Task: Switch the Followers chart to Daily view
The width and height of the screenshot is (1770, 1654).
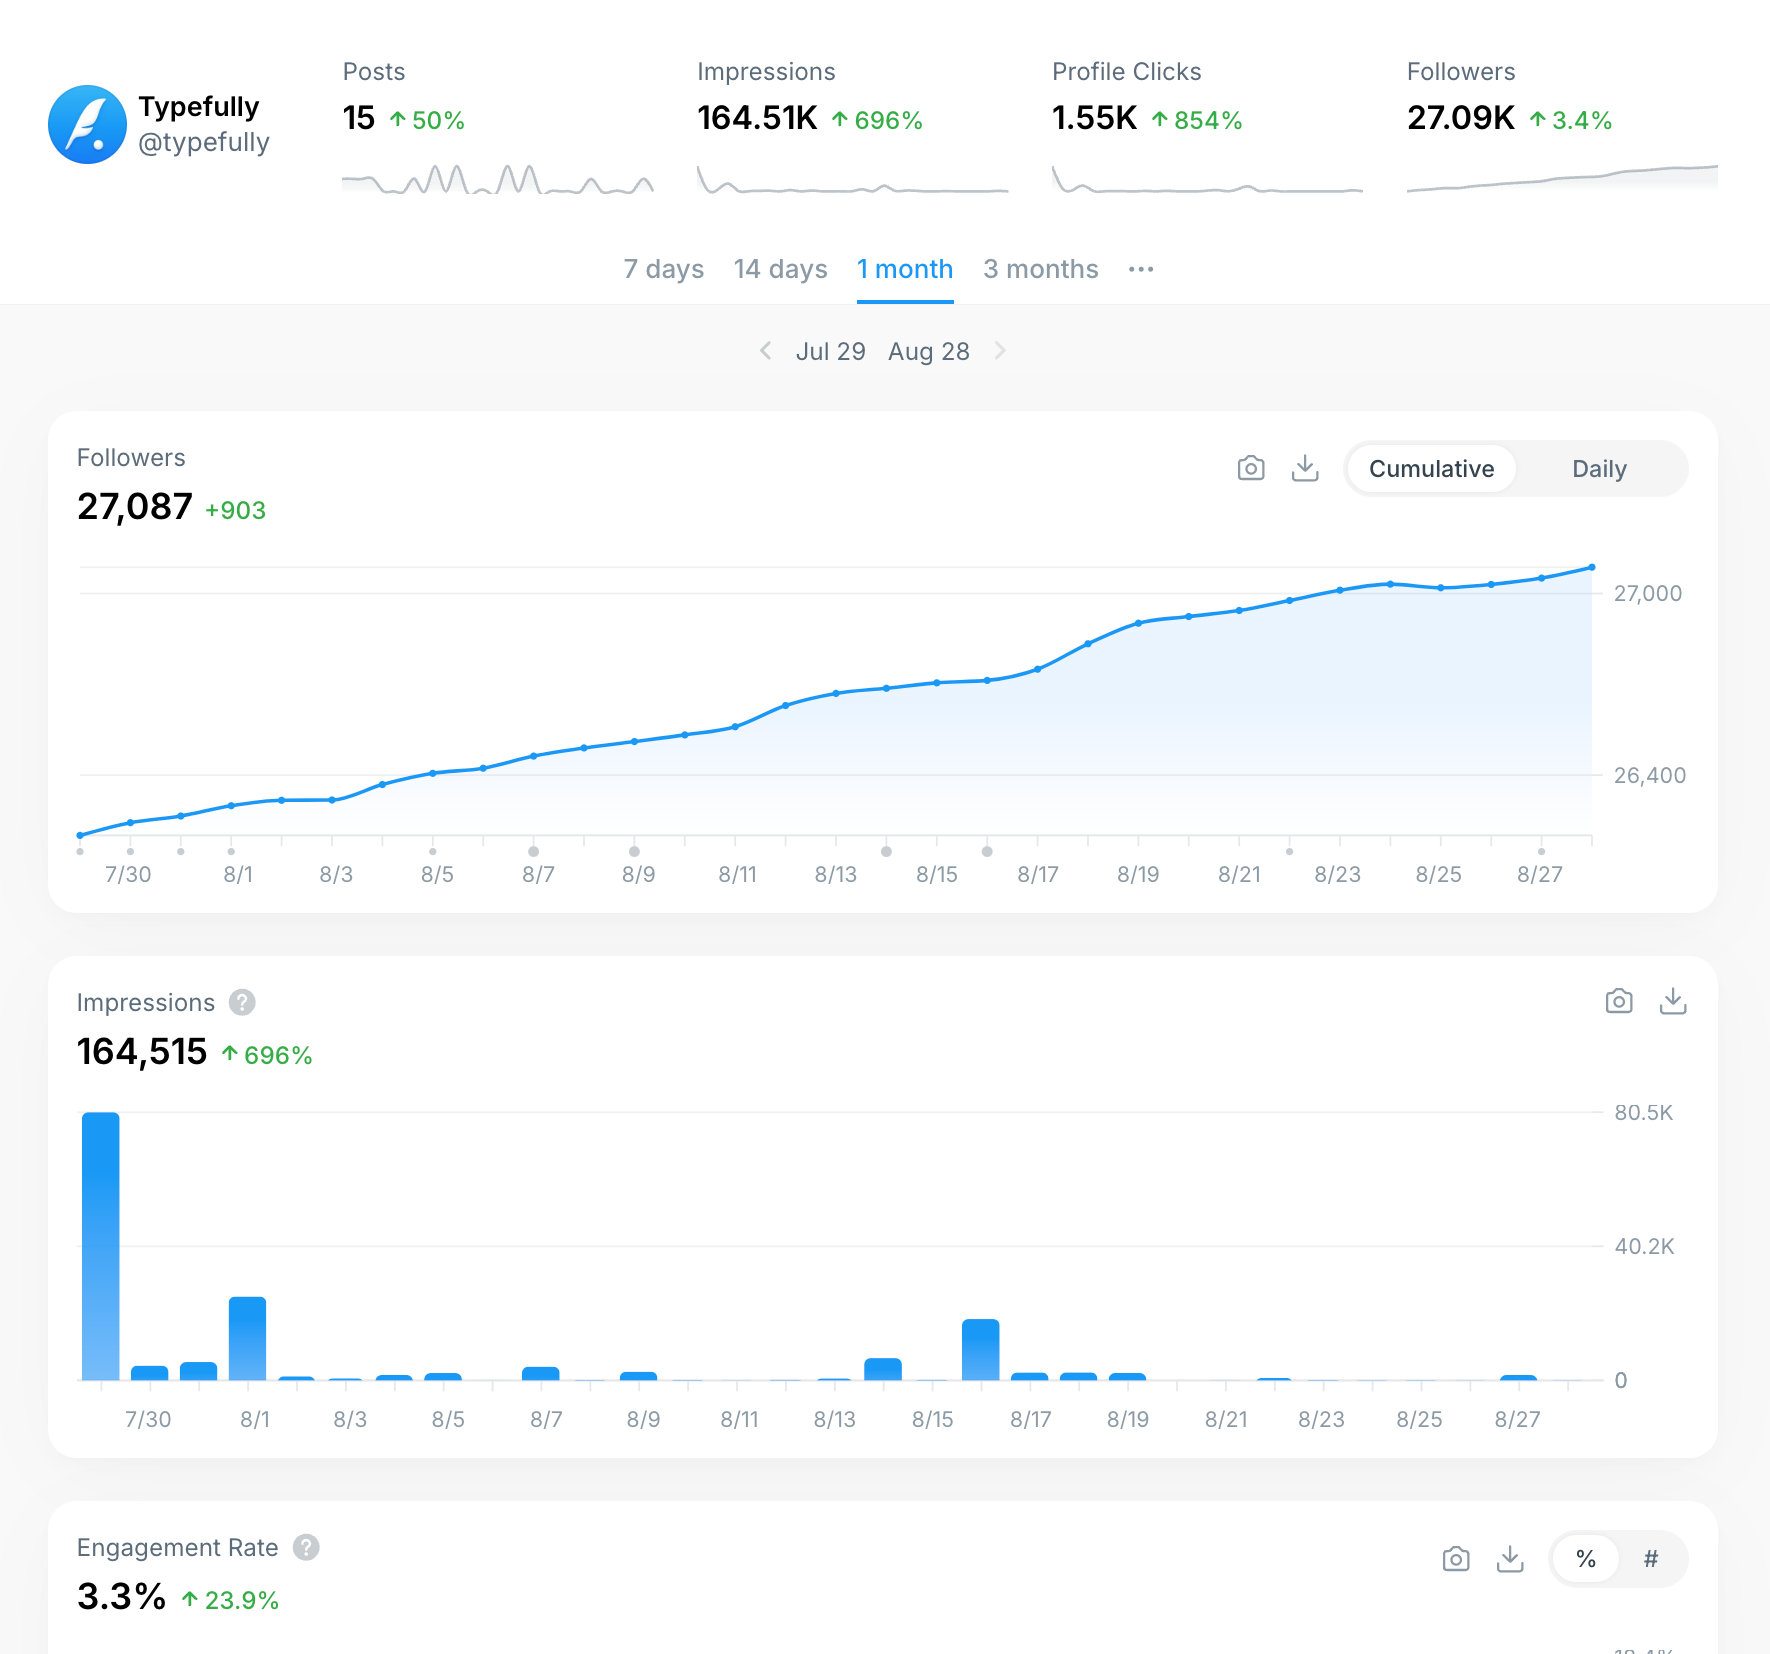Action: [1598, 468]
